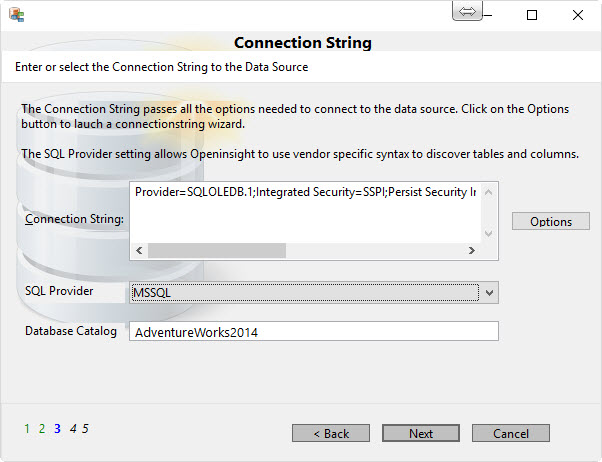Click the connection string scroll-up arrow

[489, 192]
